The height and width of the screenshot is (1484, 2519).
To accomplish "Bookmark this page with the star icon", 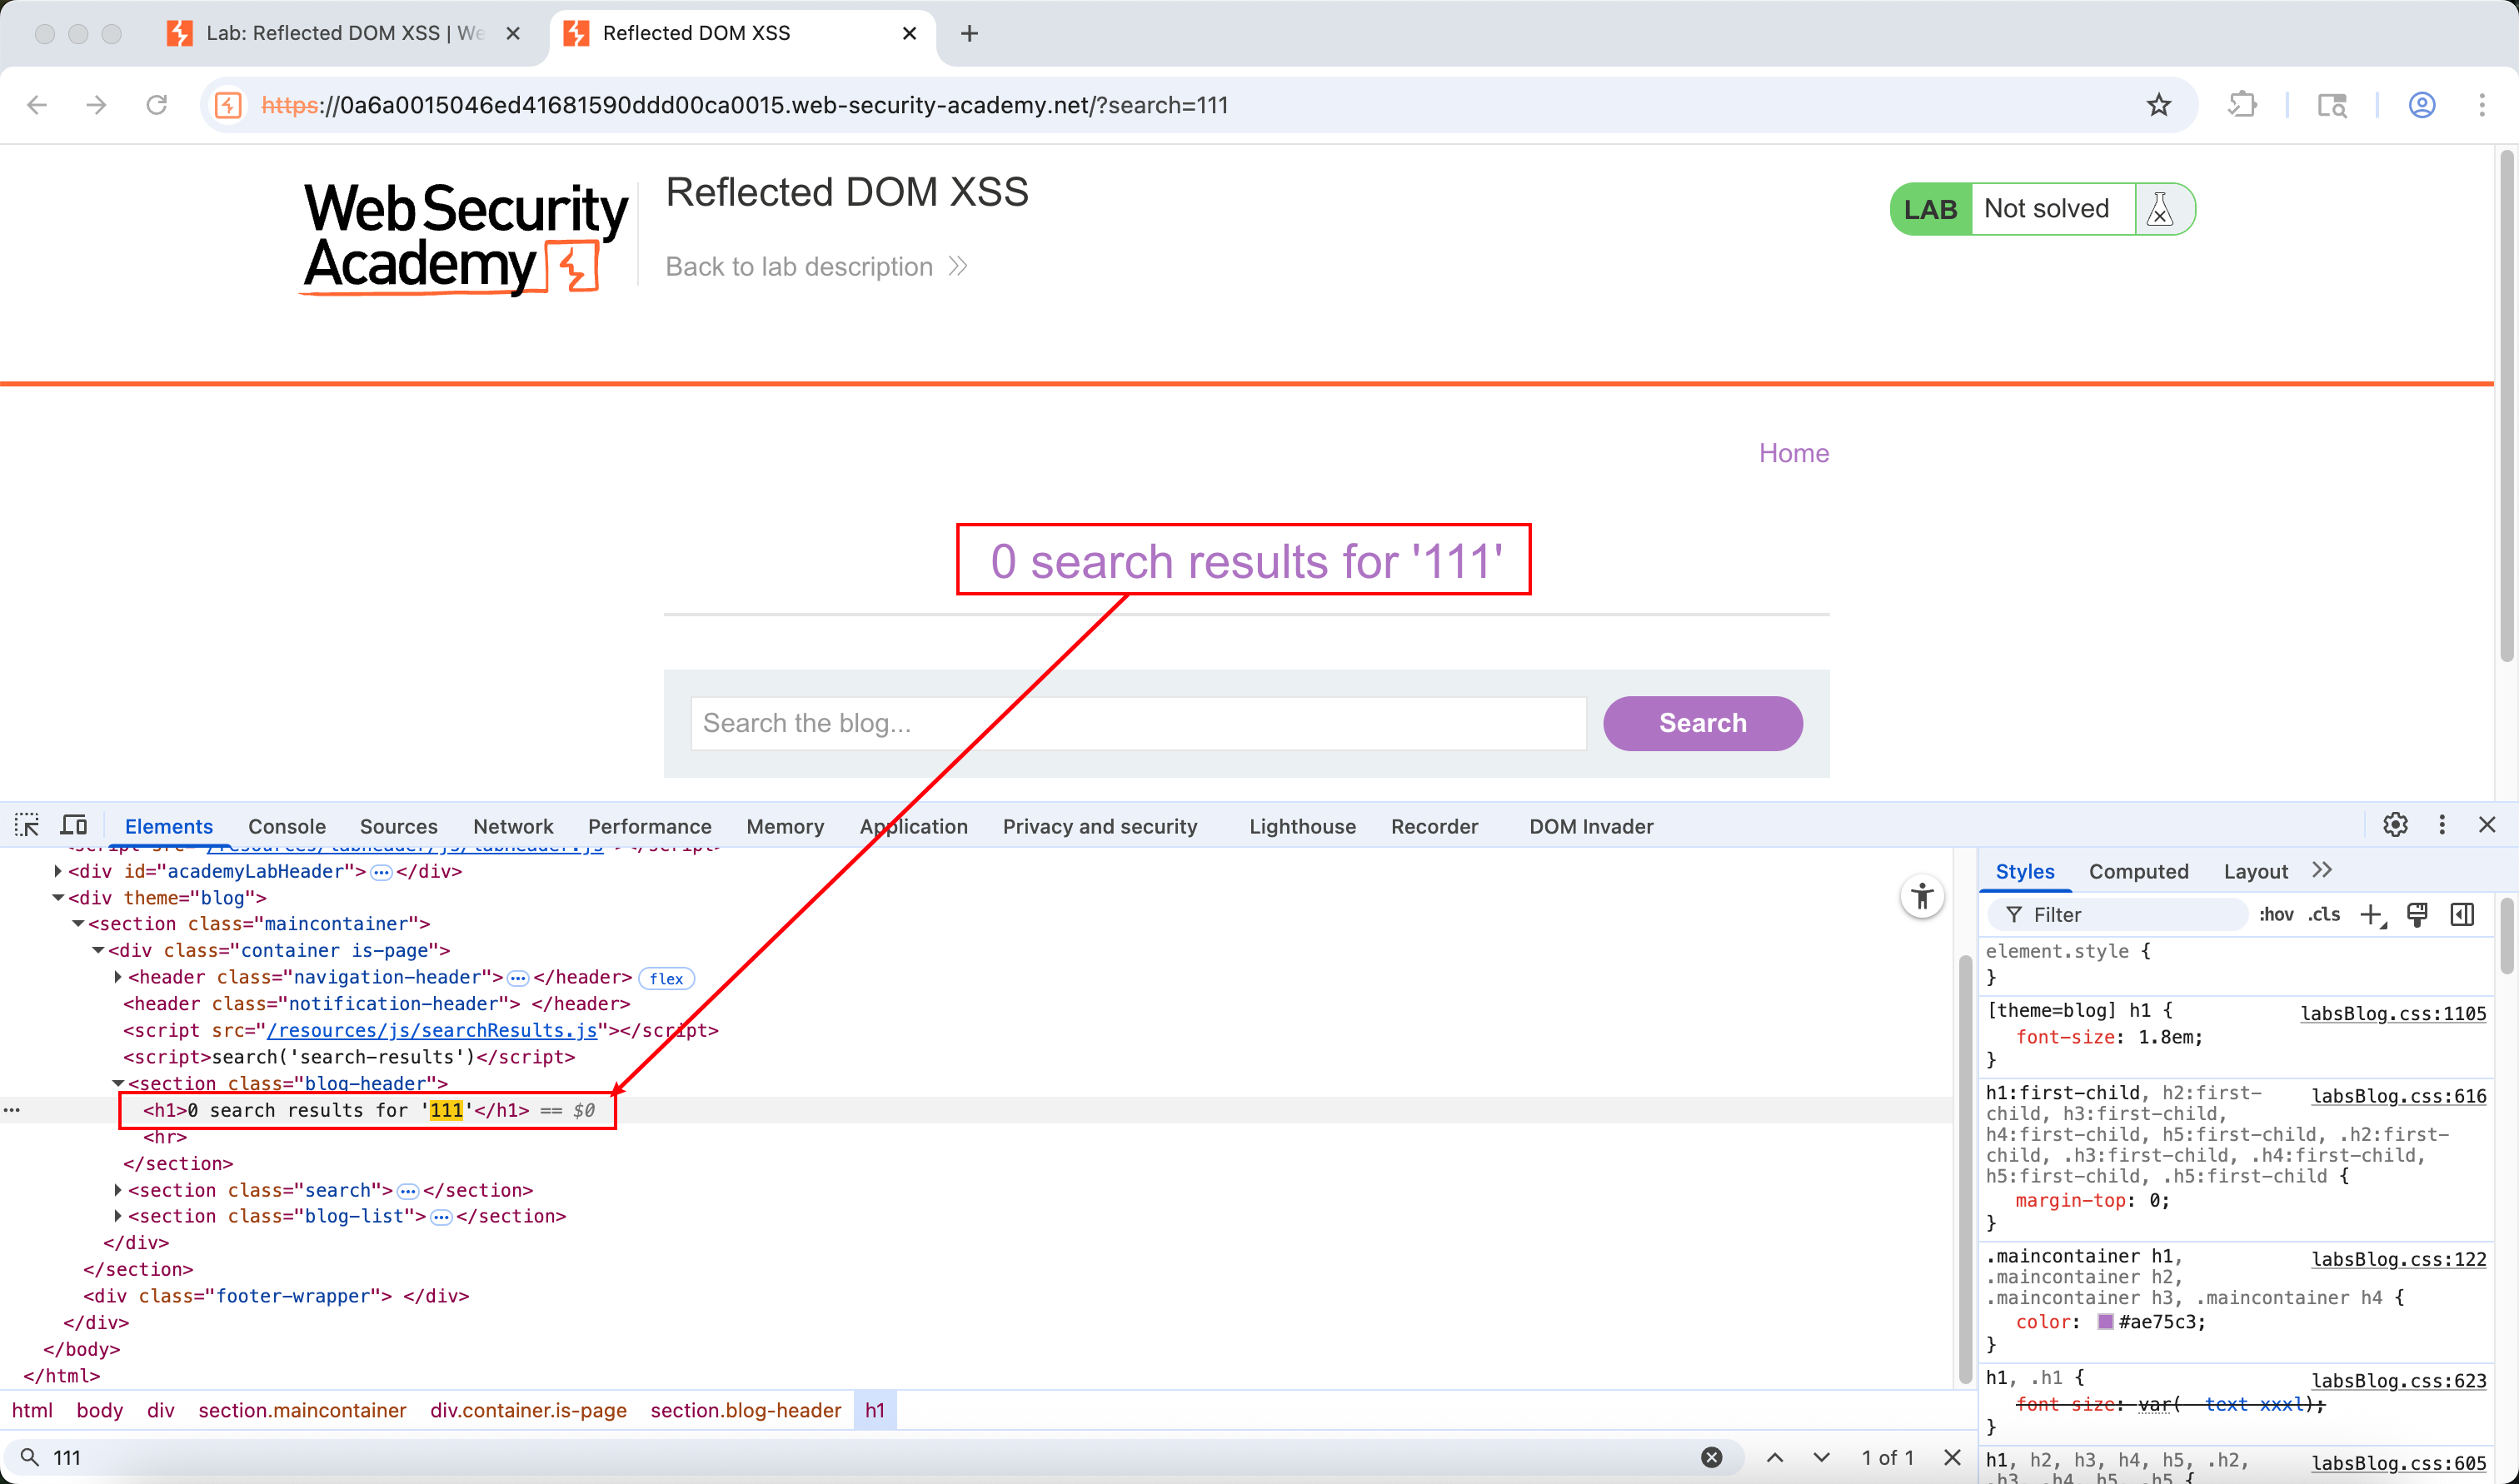I will click(2159, 105).
